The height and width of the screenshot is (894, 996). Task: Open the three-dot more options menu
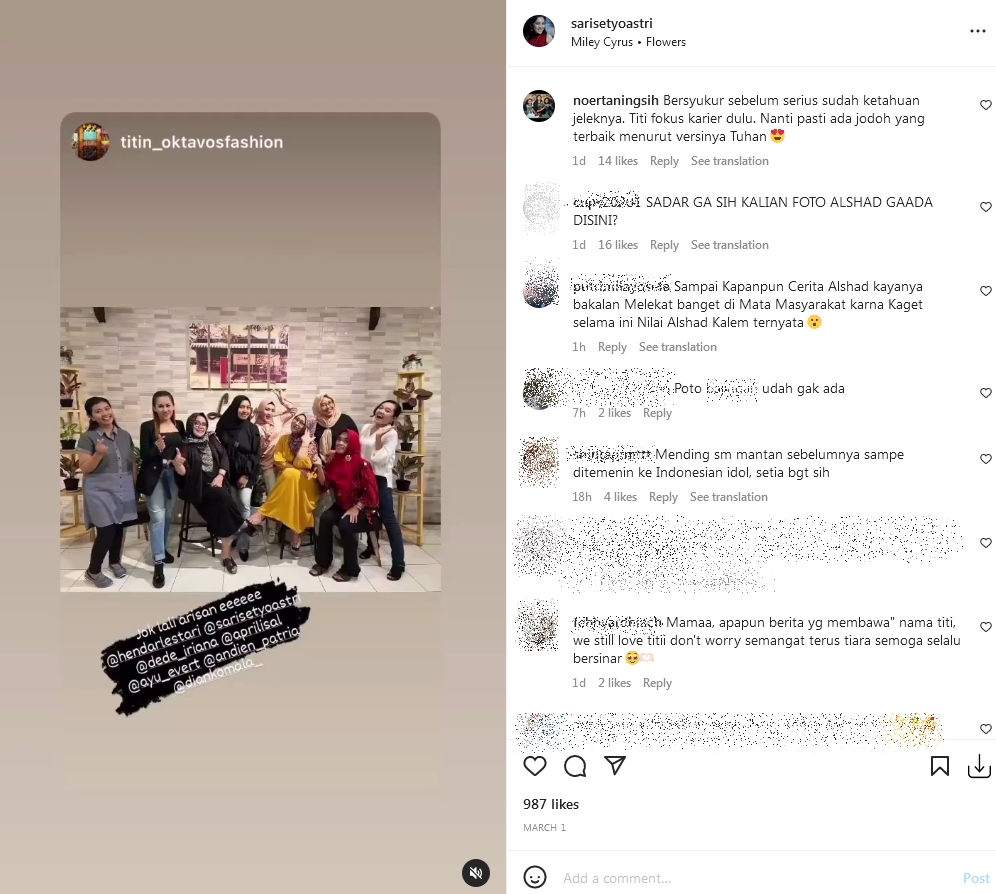978,31
